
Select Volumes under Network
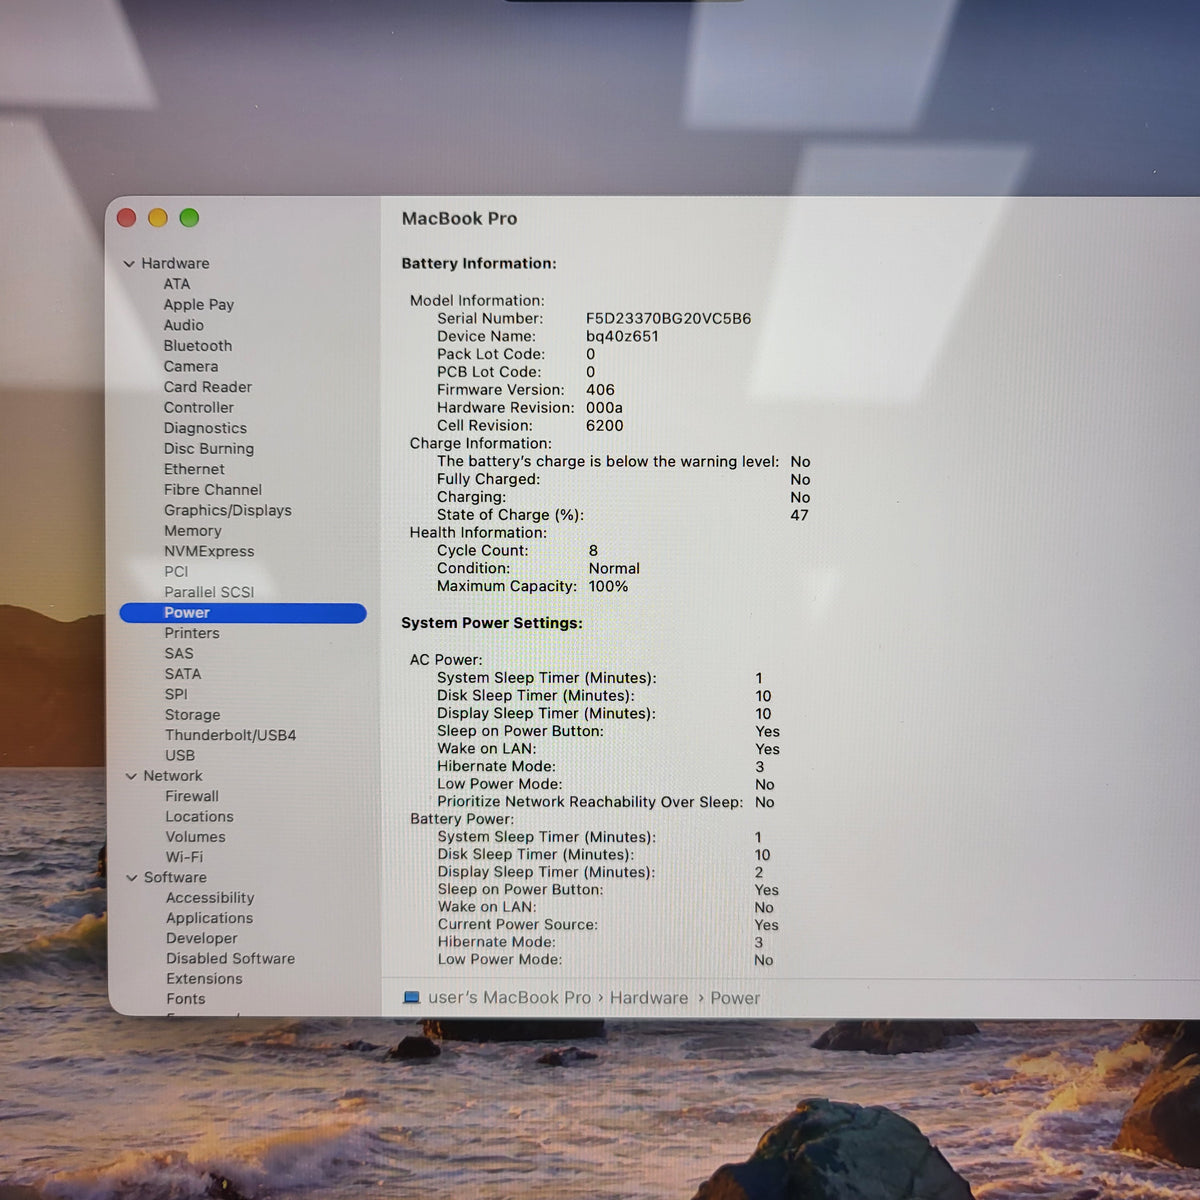(195, 837)
